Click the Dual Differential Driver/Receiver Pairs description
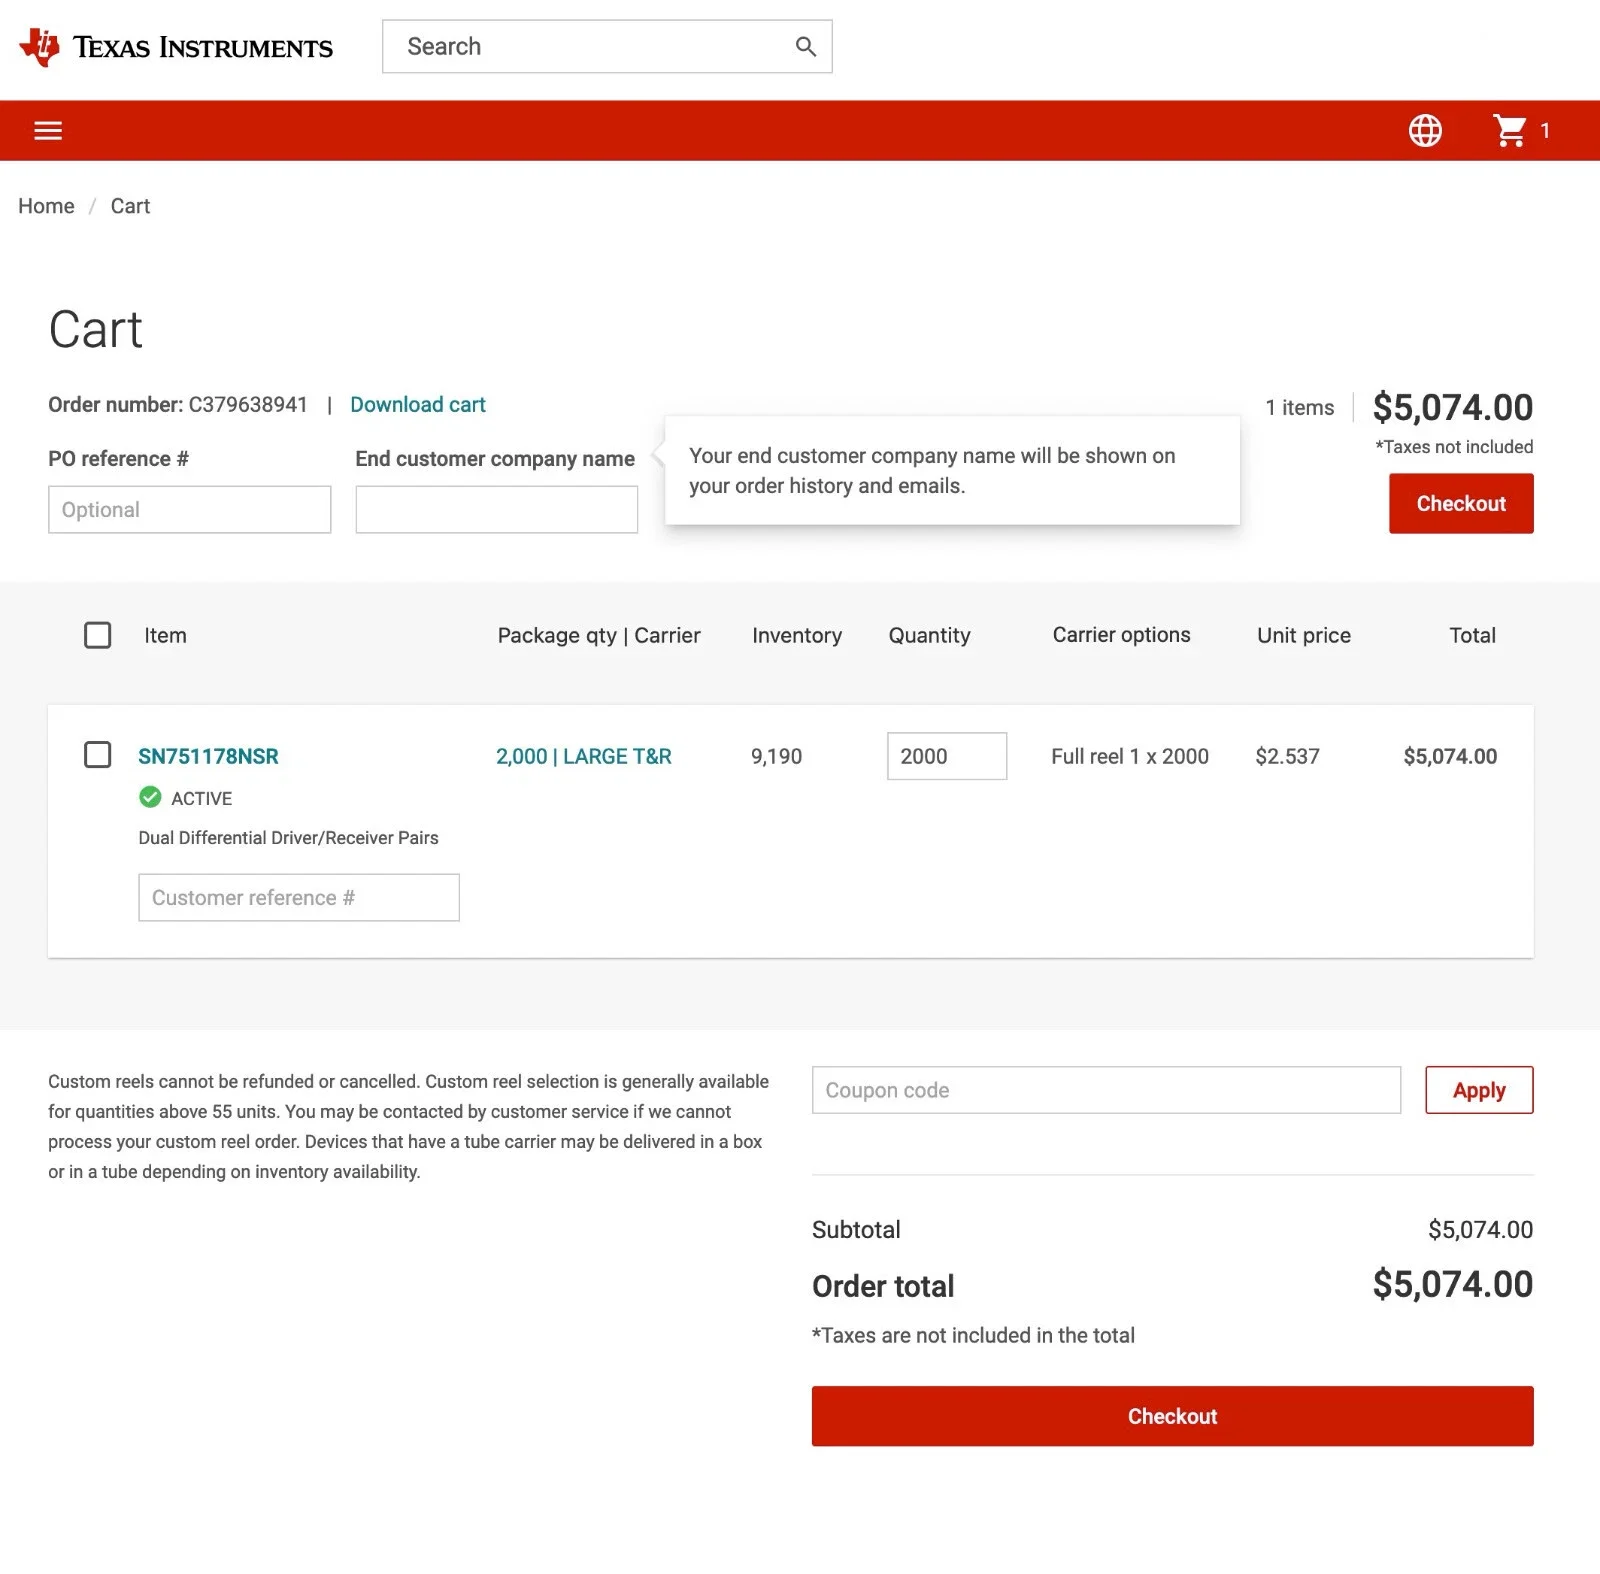Screen dimensions: 1600x1574 [x=288, y=837]
